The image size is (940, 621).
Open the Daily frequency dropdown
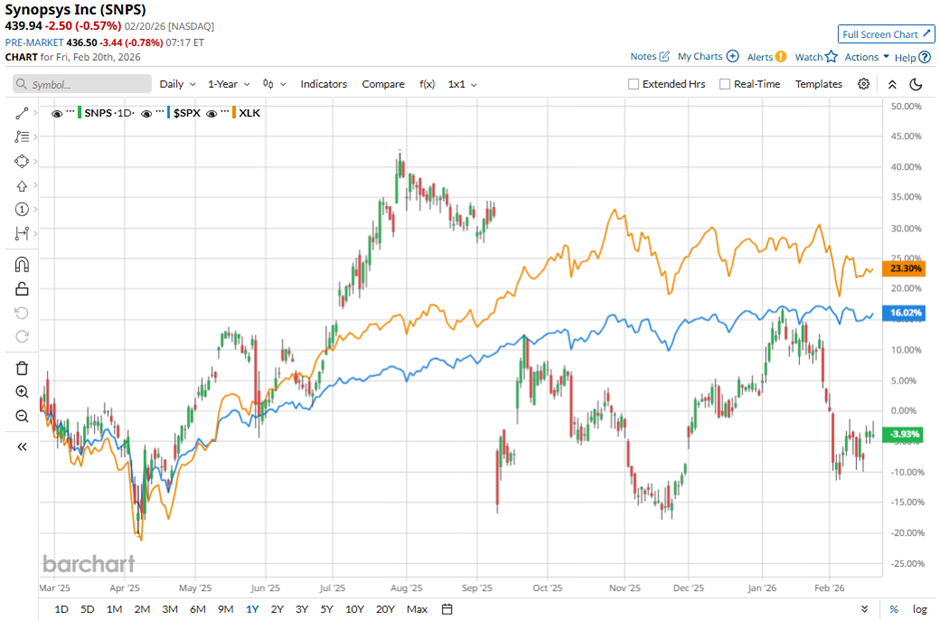(x=176, y=85)
